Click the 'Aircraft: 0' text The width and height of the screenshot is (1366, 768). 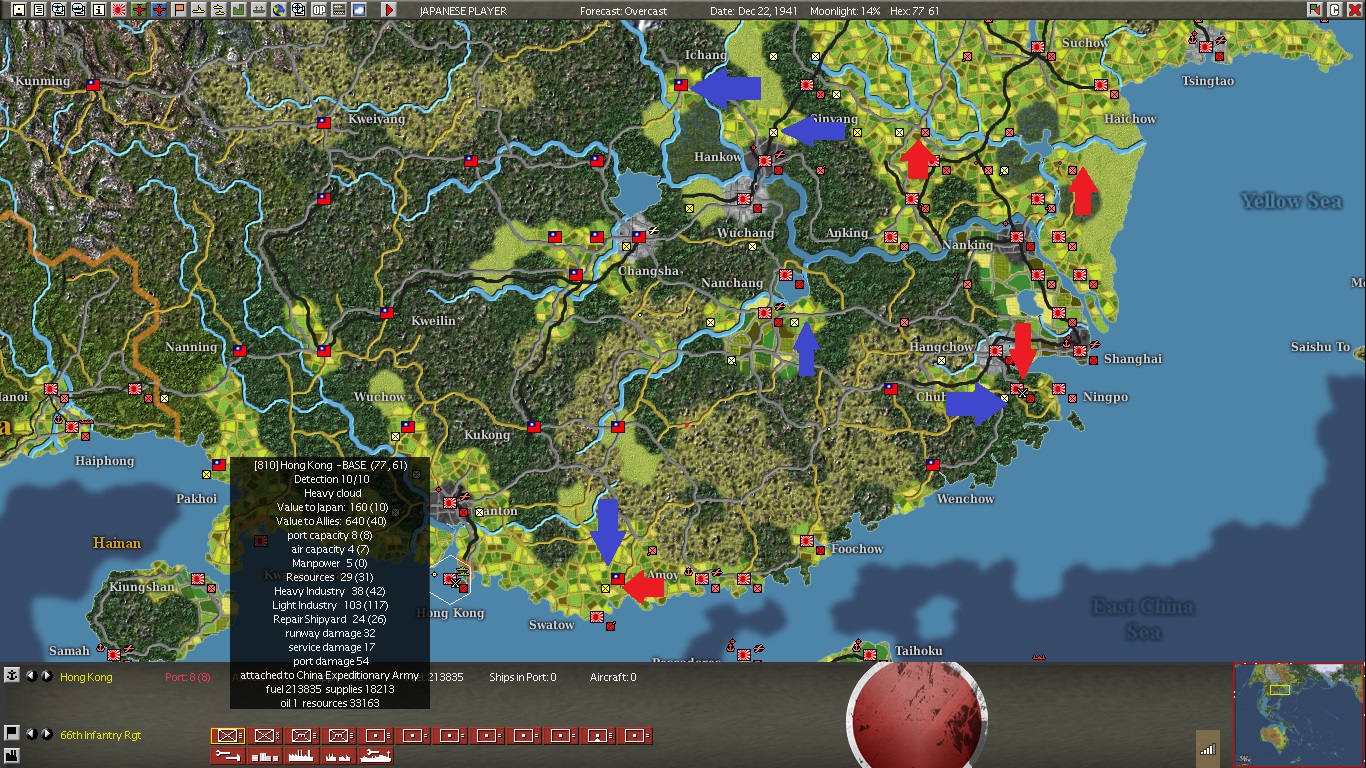click(x=613, y=677)
